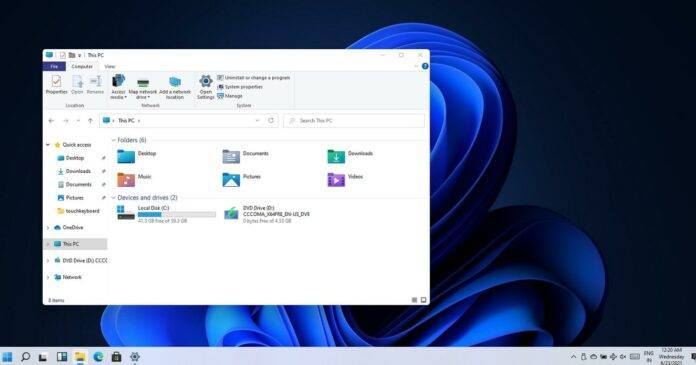Image resolution: width=696 pixels, height=365 pixels.
Task: Open the recent locations dropdown
Action: (x=78, y=121)
